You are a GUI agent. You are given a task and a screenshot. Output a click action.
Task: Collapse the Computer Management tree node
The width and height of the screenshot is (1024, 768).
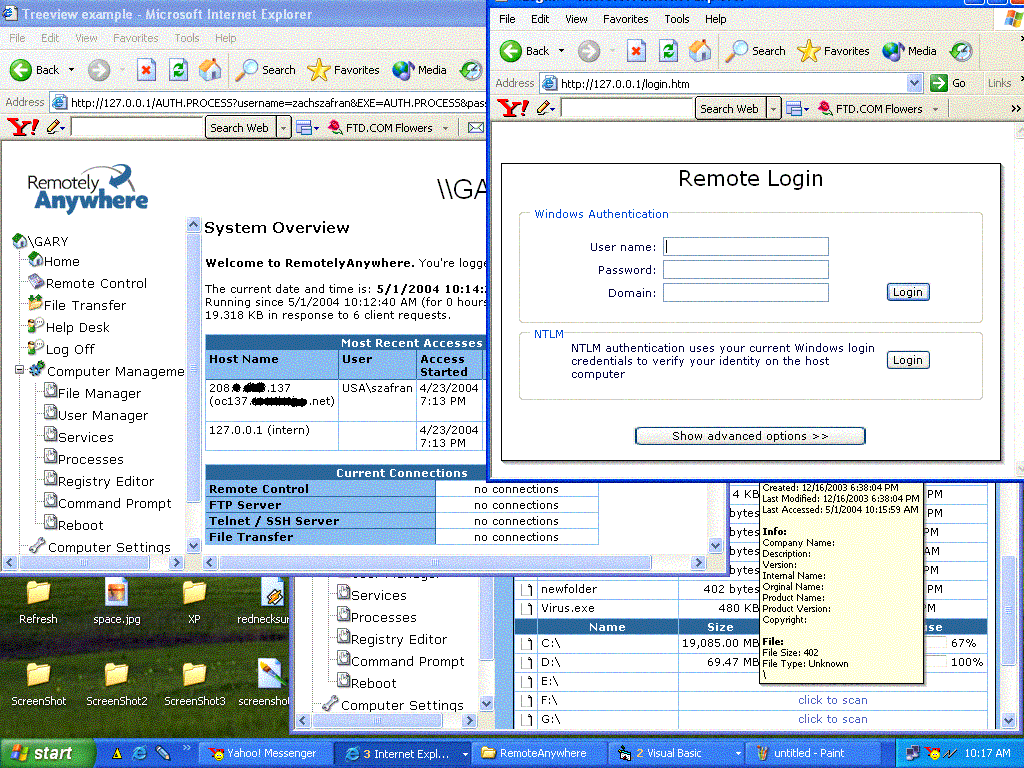point(19,370)
